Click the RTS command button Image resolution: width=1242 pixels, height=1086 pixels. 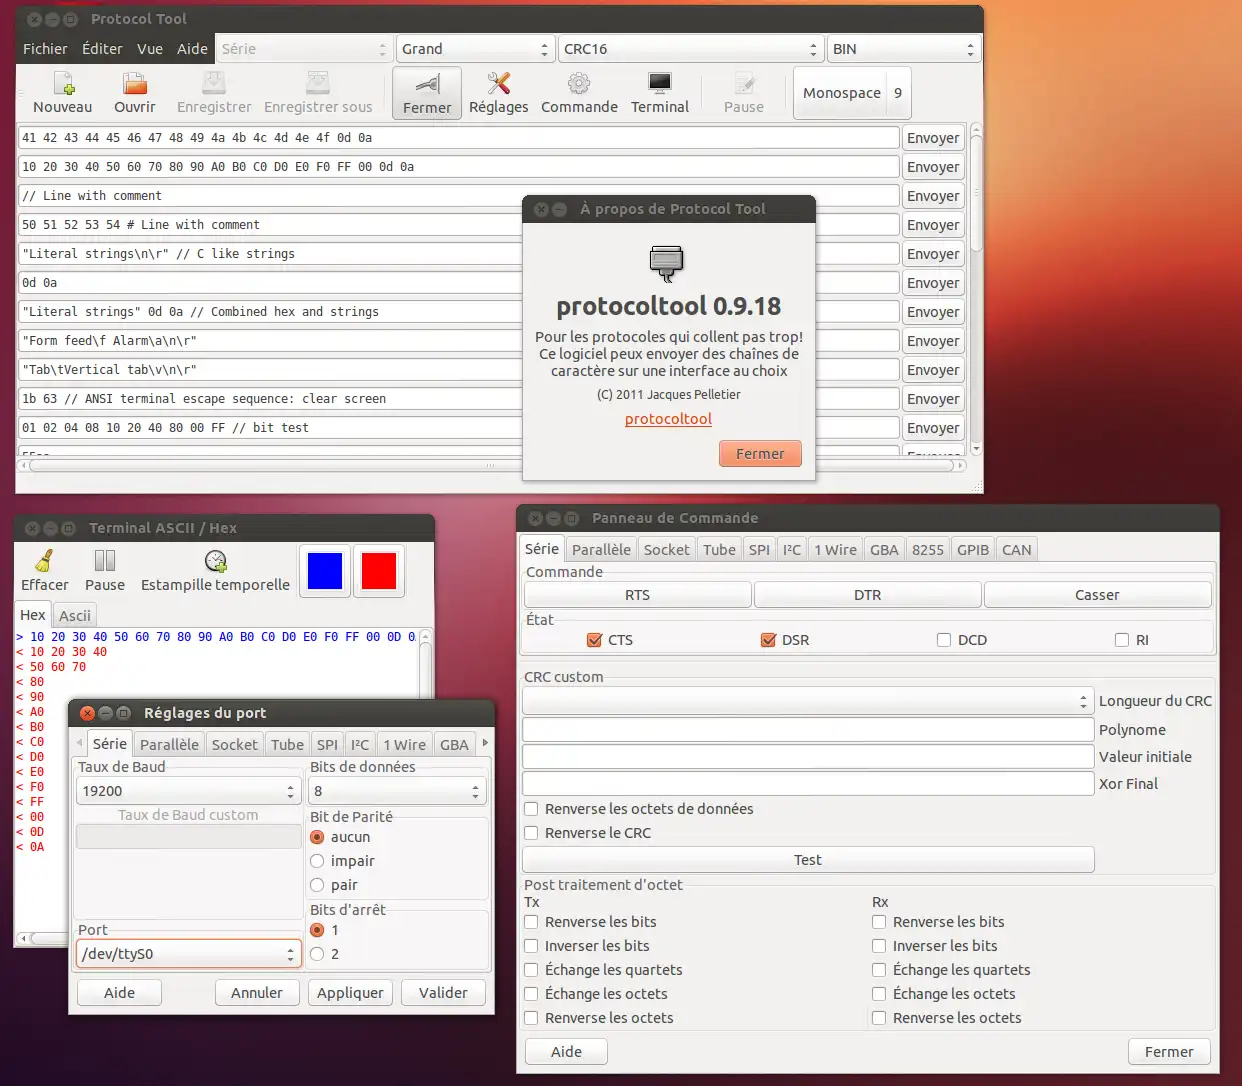click(637, 595)
